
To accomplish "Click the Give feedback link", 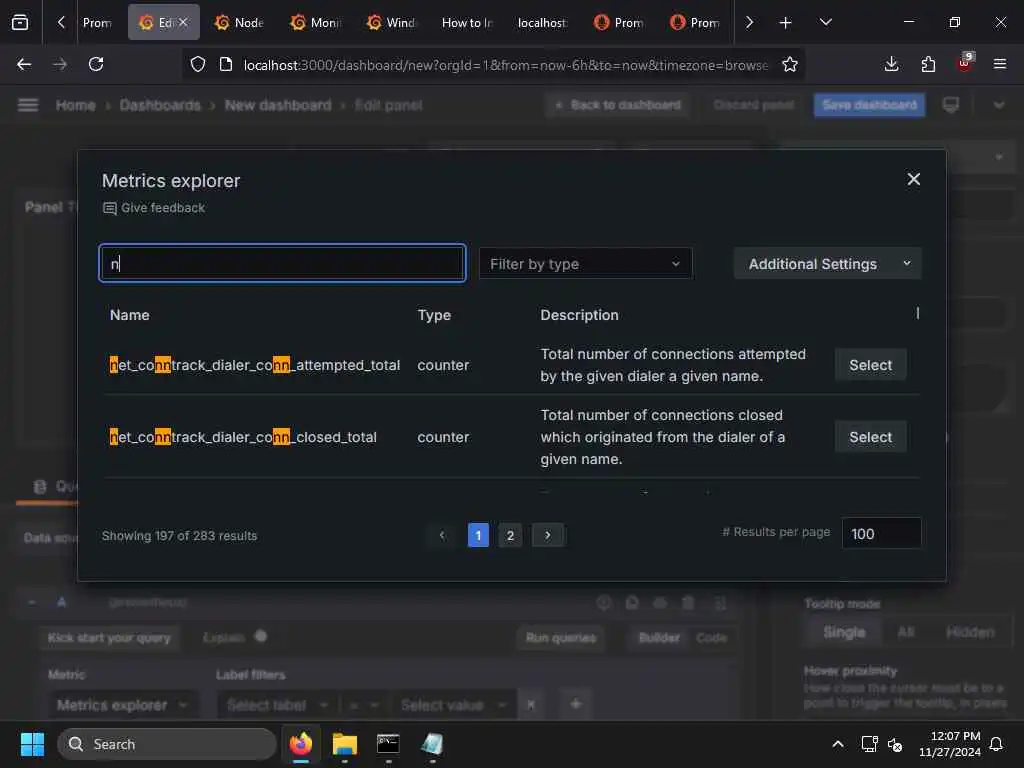I will pos(154,208).
